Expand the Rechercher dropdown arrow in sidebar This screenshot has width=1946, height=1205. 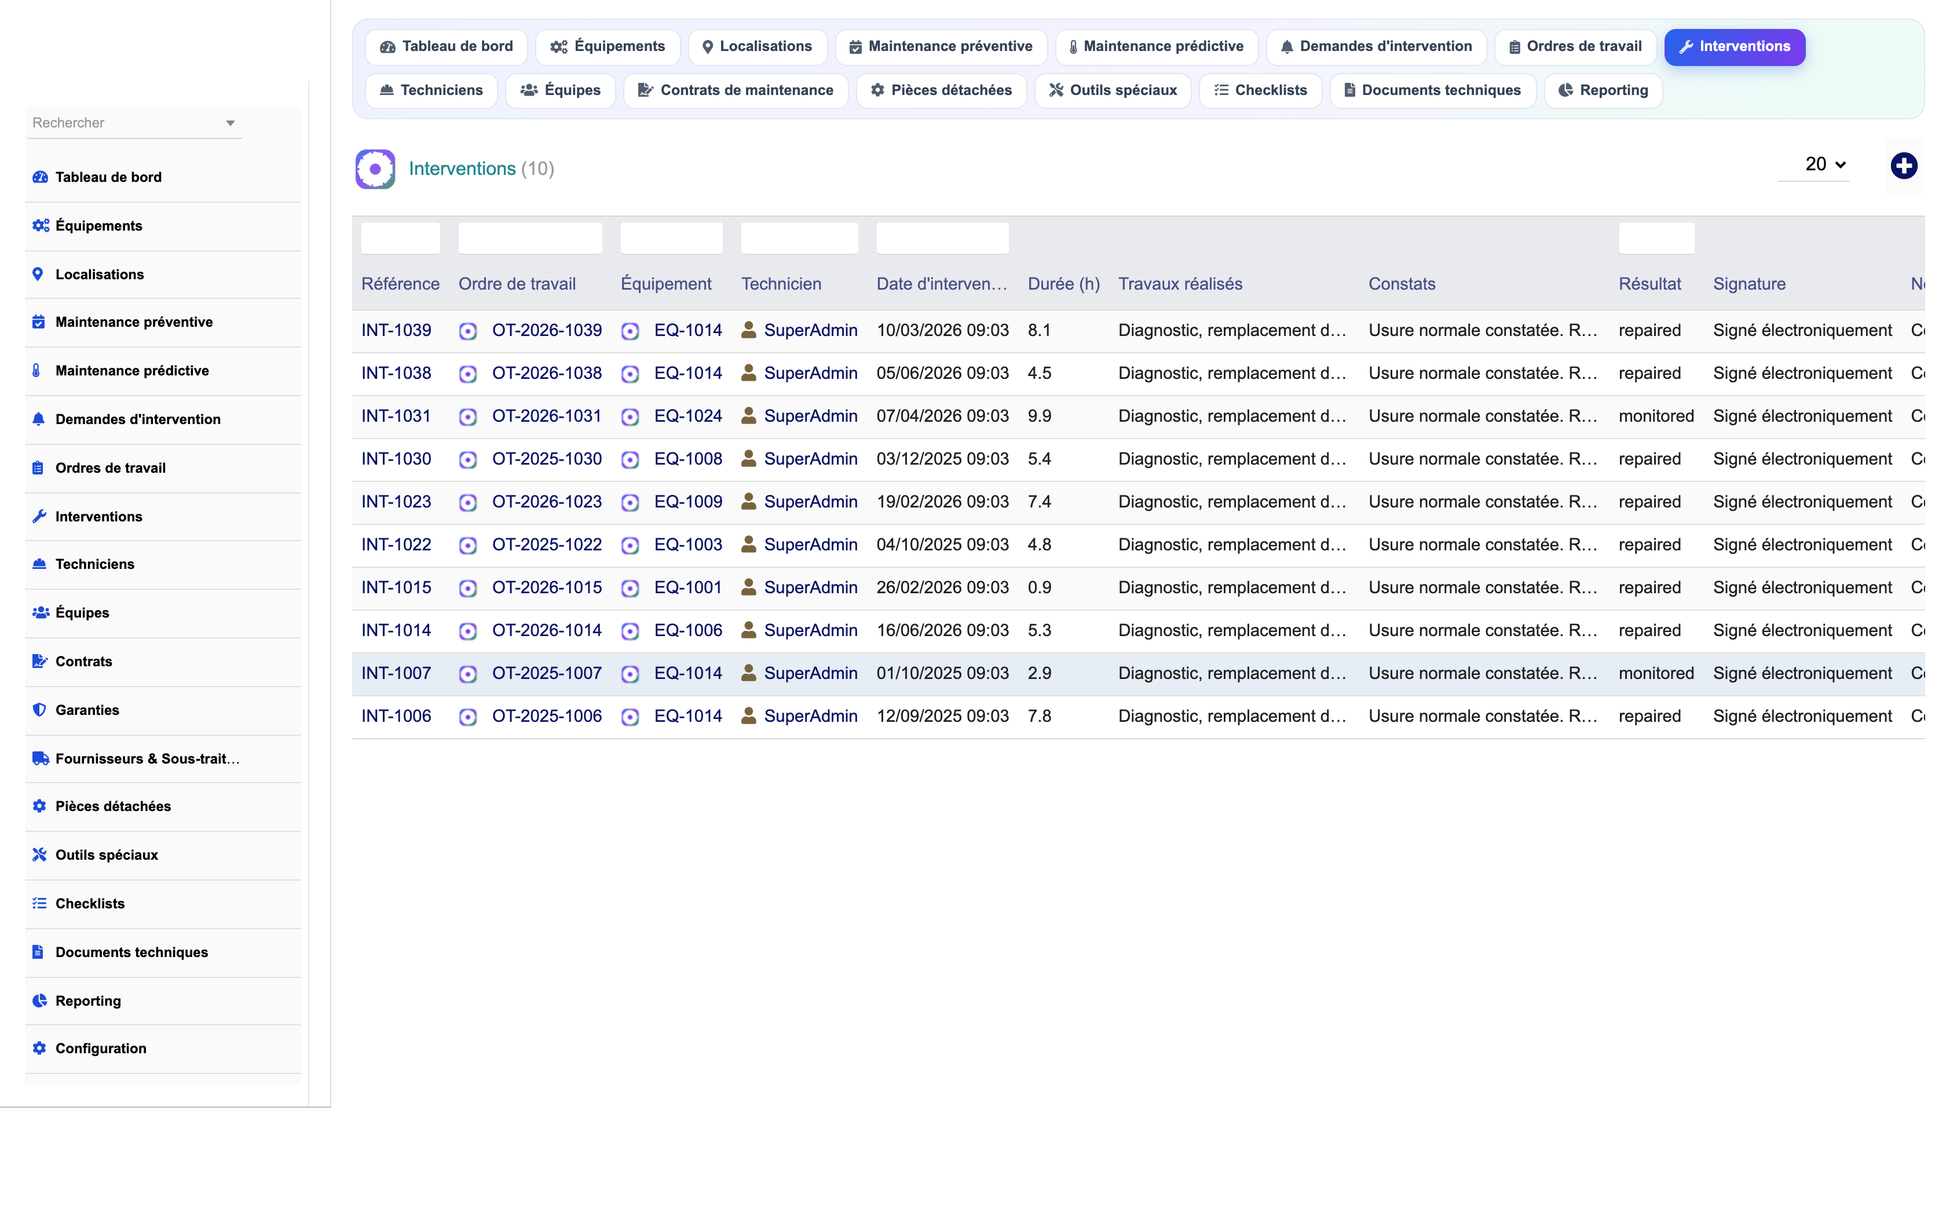[x=230, y=123]
